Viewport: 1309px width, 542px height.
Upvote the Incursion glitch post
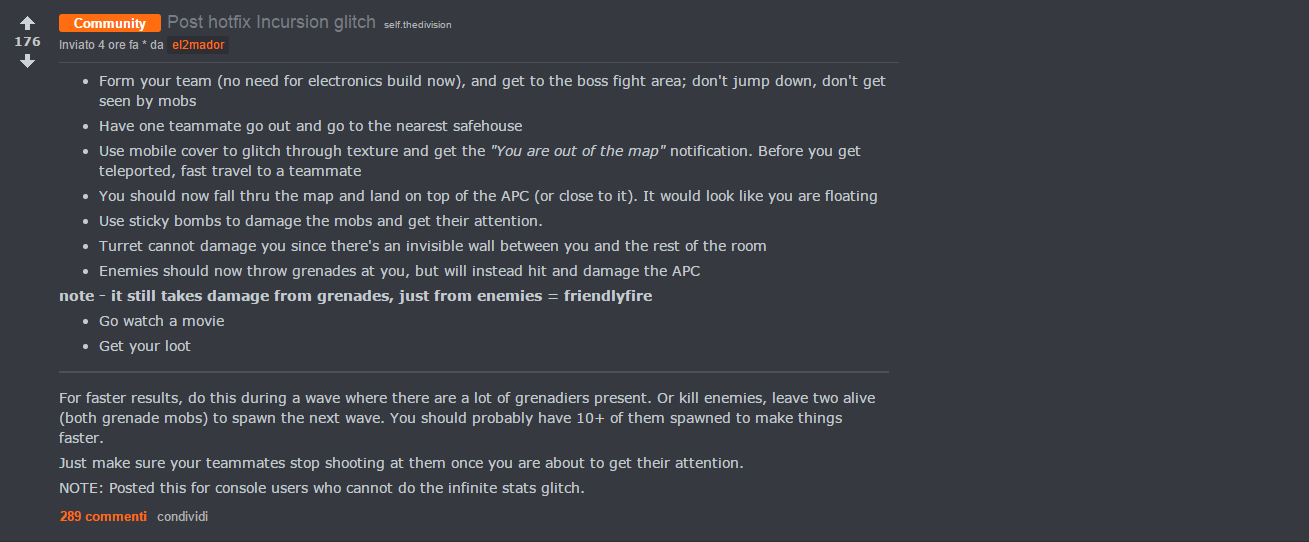tap(28, 23)
